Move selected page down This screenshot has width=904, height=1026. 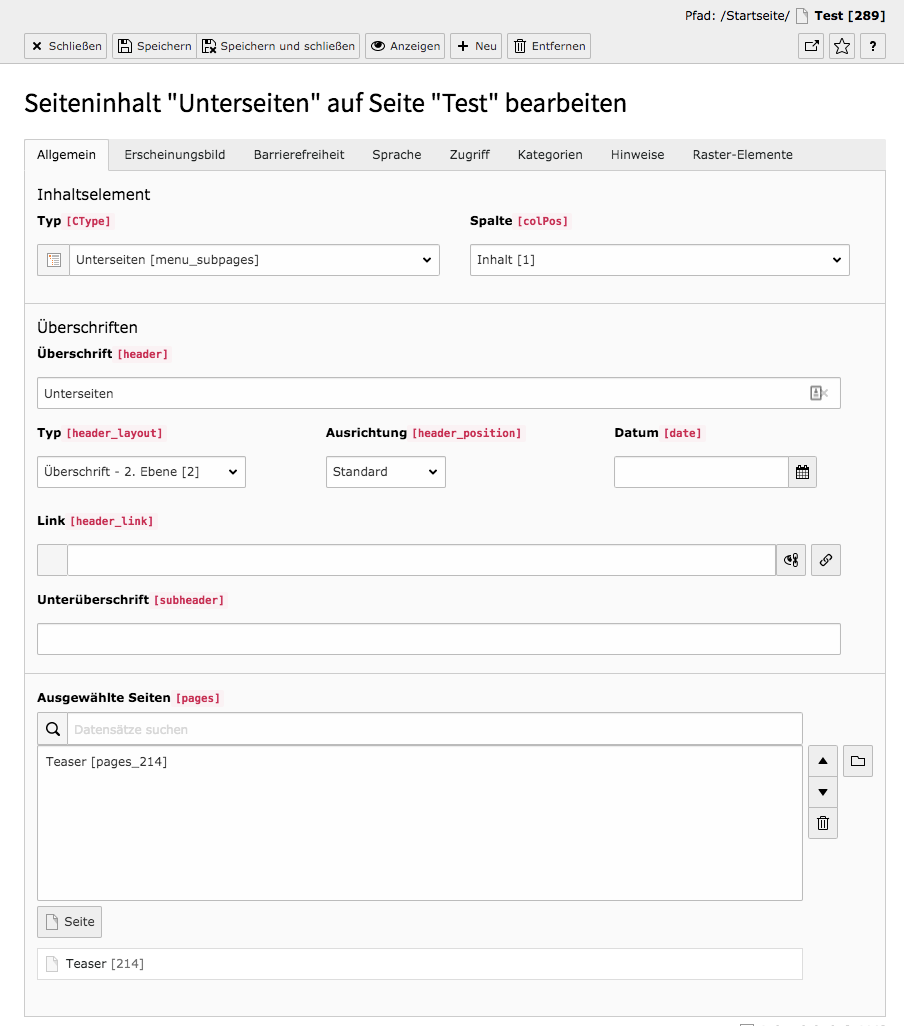(x=823, y=792)
